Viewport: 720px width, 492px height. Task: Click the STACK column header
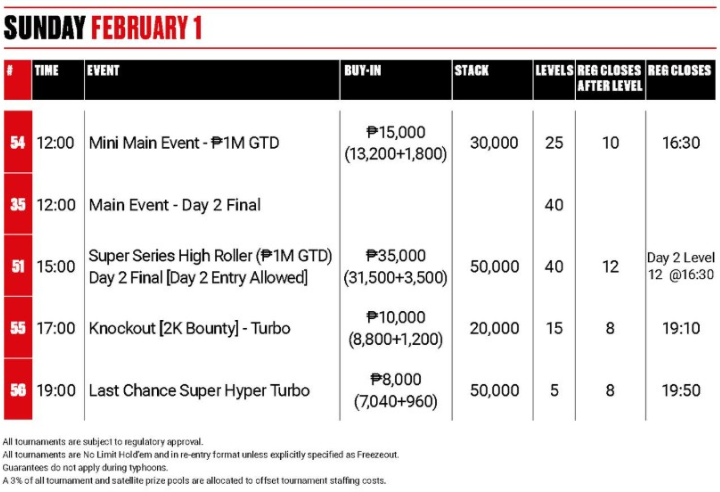471,71
